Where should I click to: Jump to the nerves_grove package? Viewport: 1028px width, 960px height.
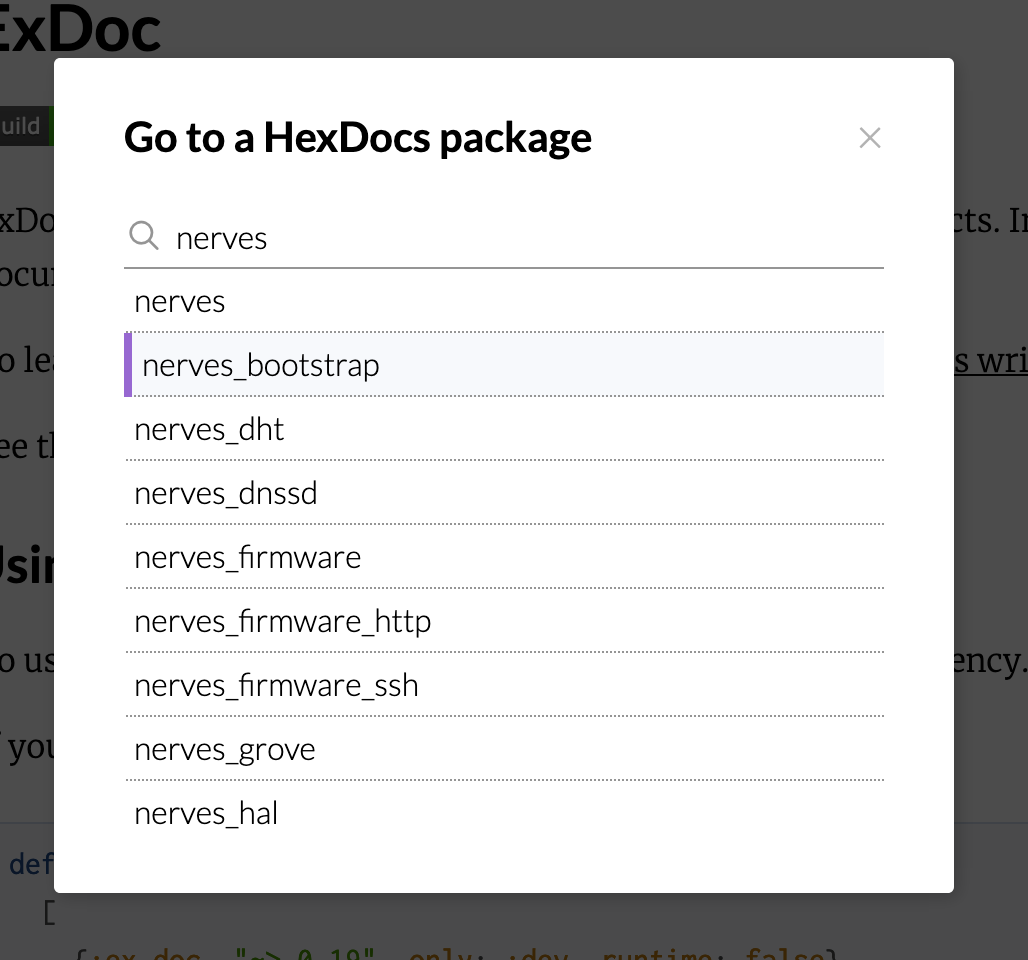(x=224, y=749)
